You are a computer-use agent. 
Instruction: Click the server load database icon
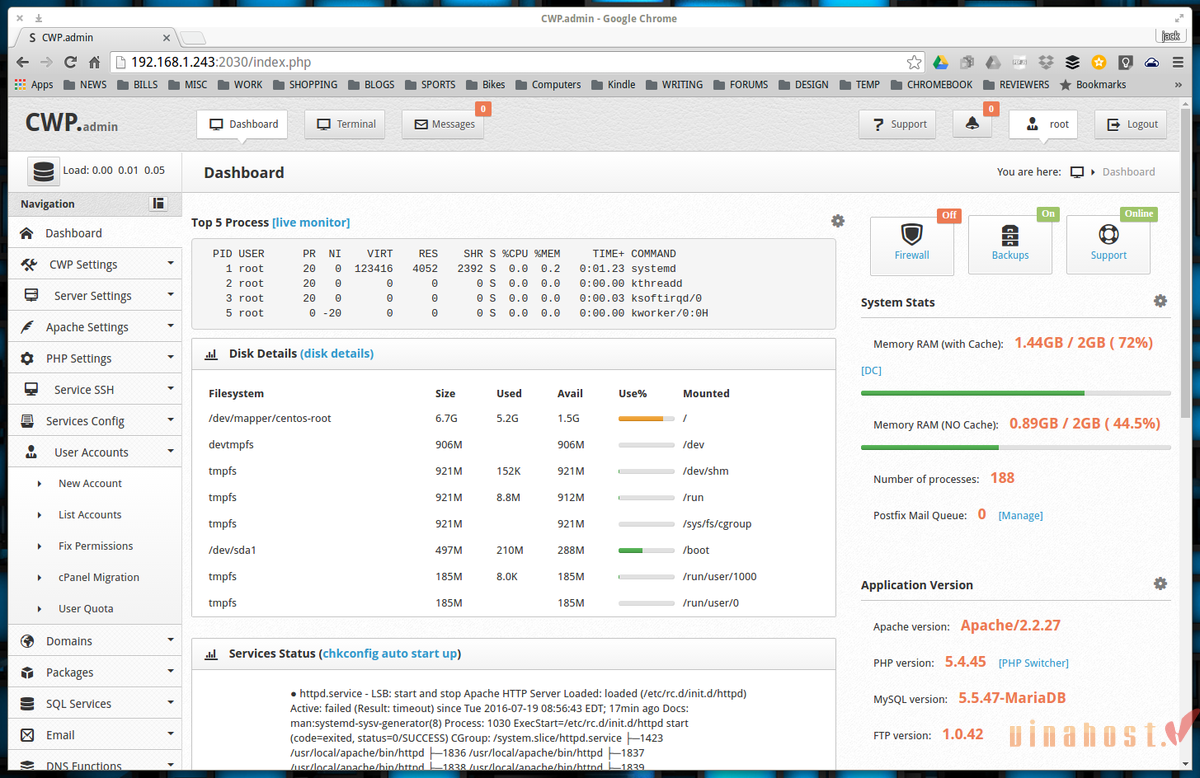coord(43,171)
